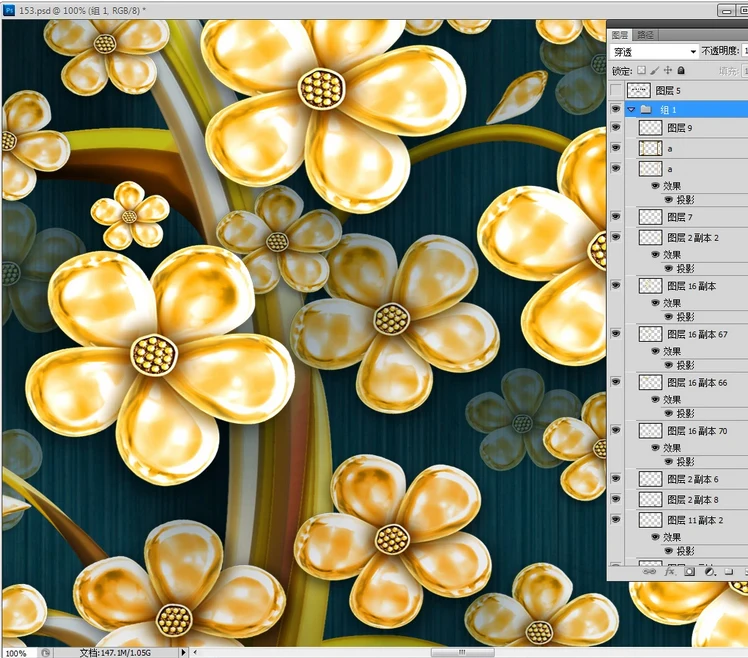The width and height of the screenshot is (748, 658).
Task: Show hidden layer 图层 5
Action: (x=616, y=91)
